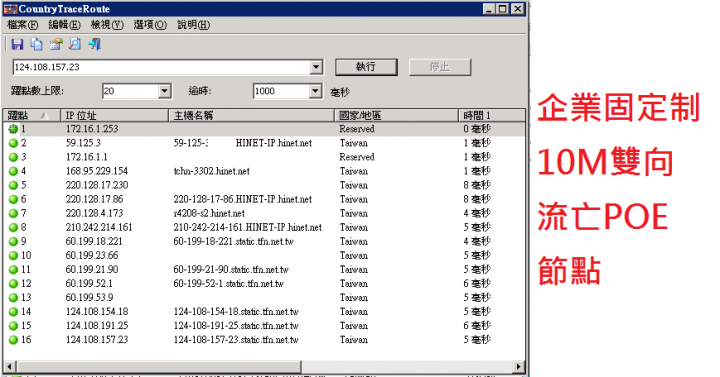Sort by the 主機名稱 column header

[x=252, y=115]
